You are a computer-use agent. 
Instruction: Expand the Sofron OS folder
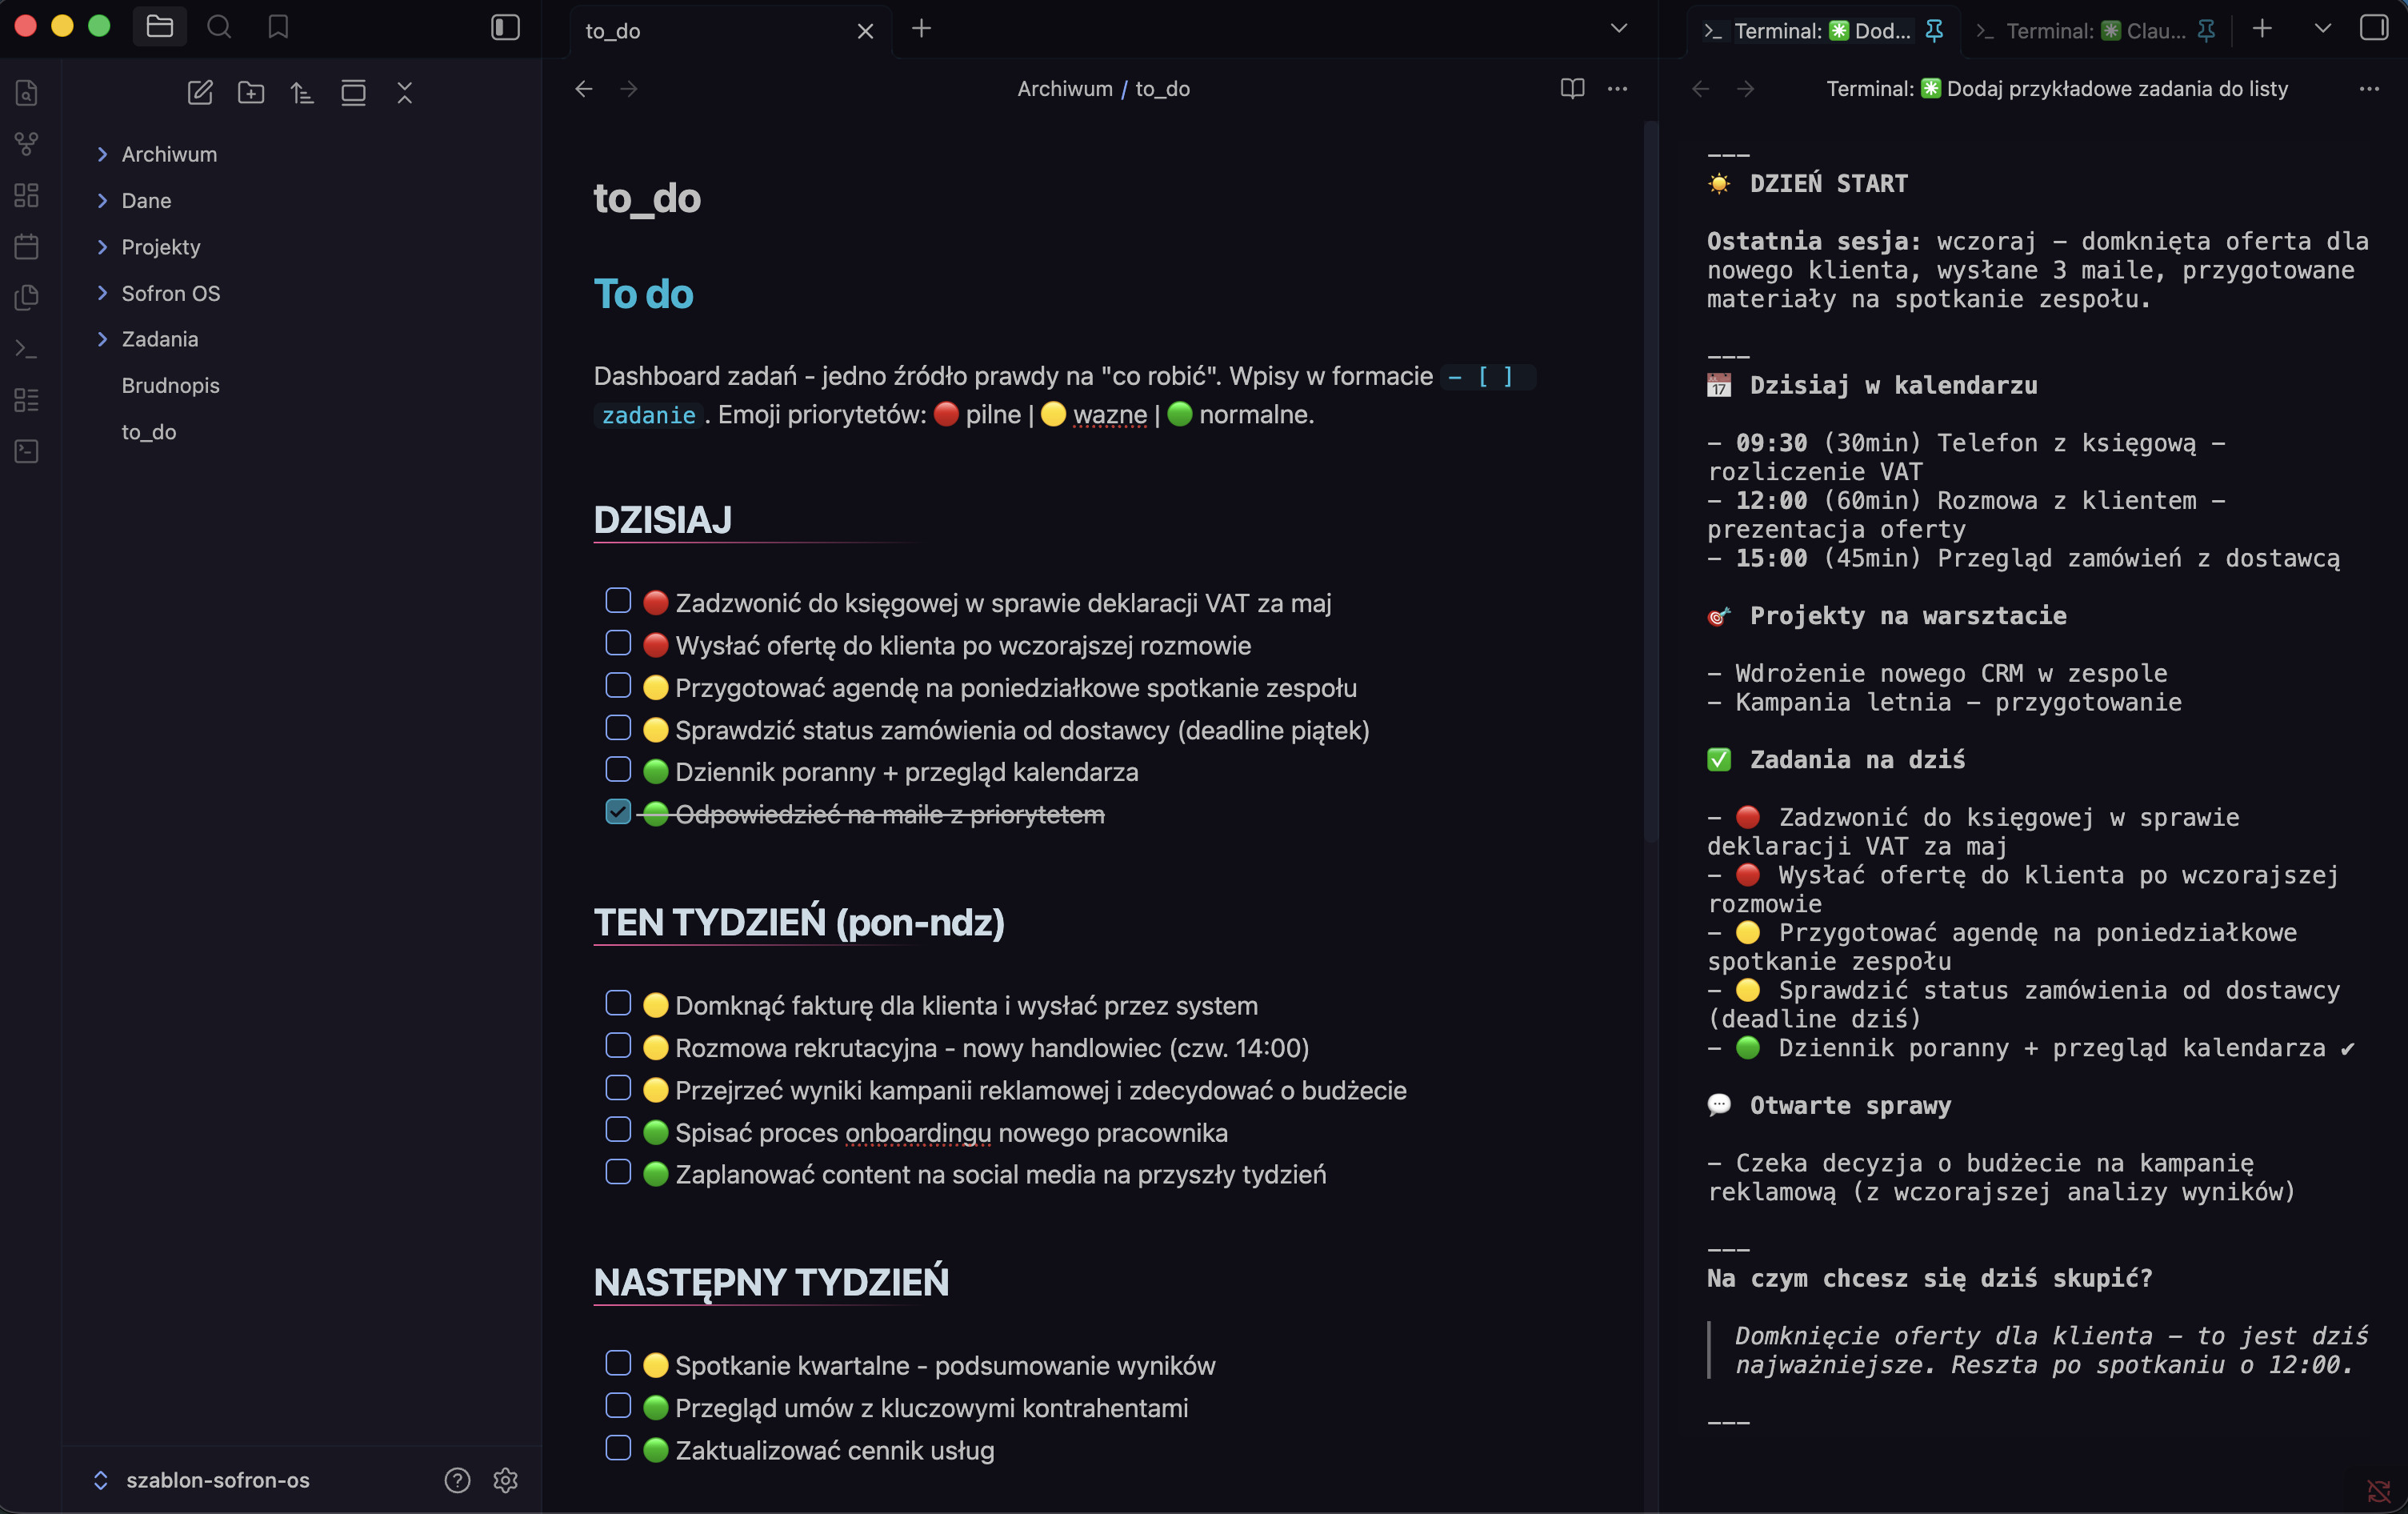coord(102,293)
